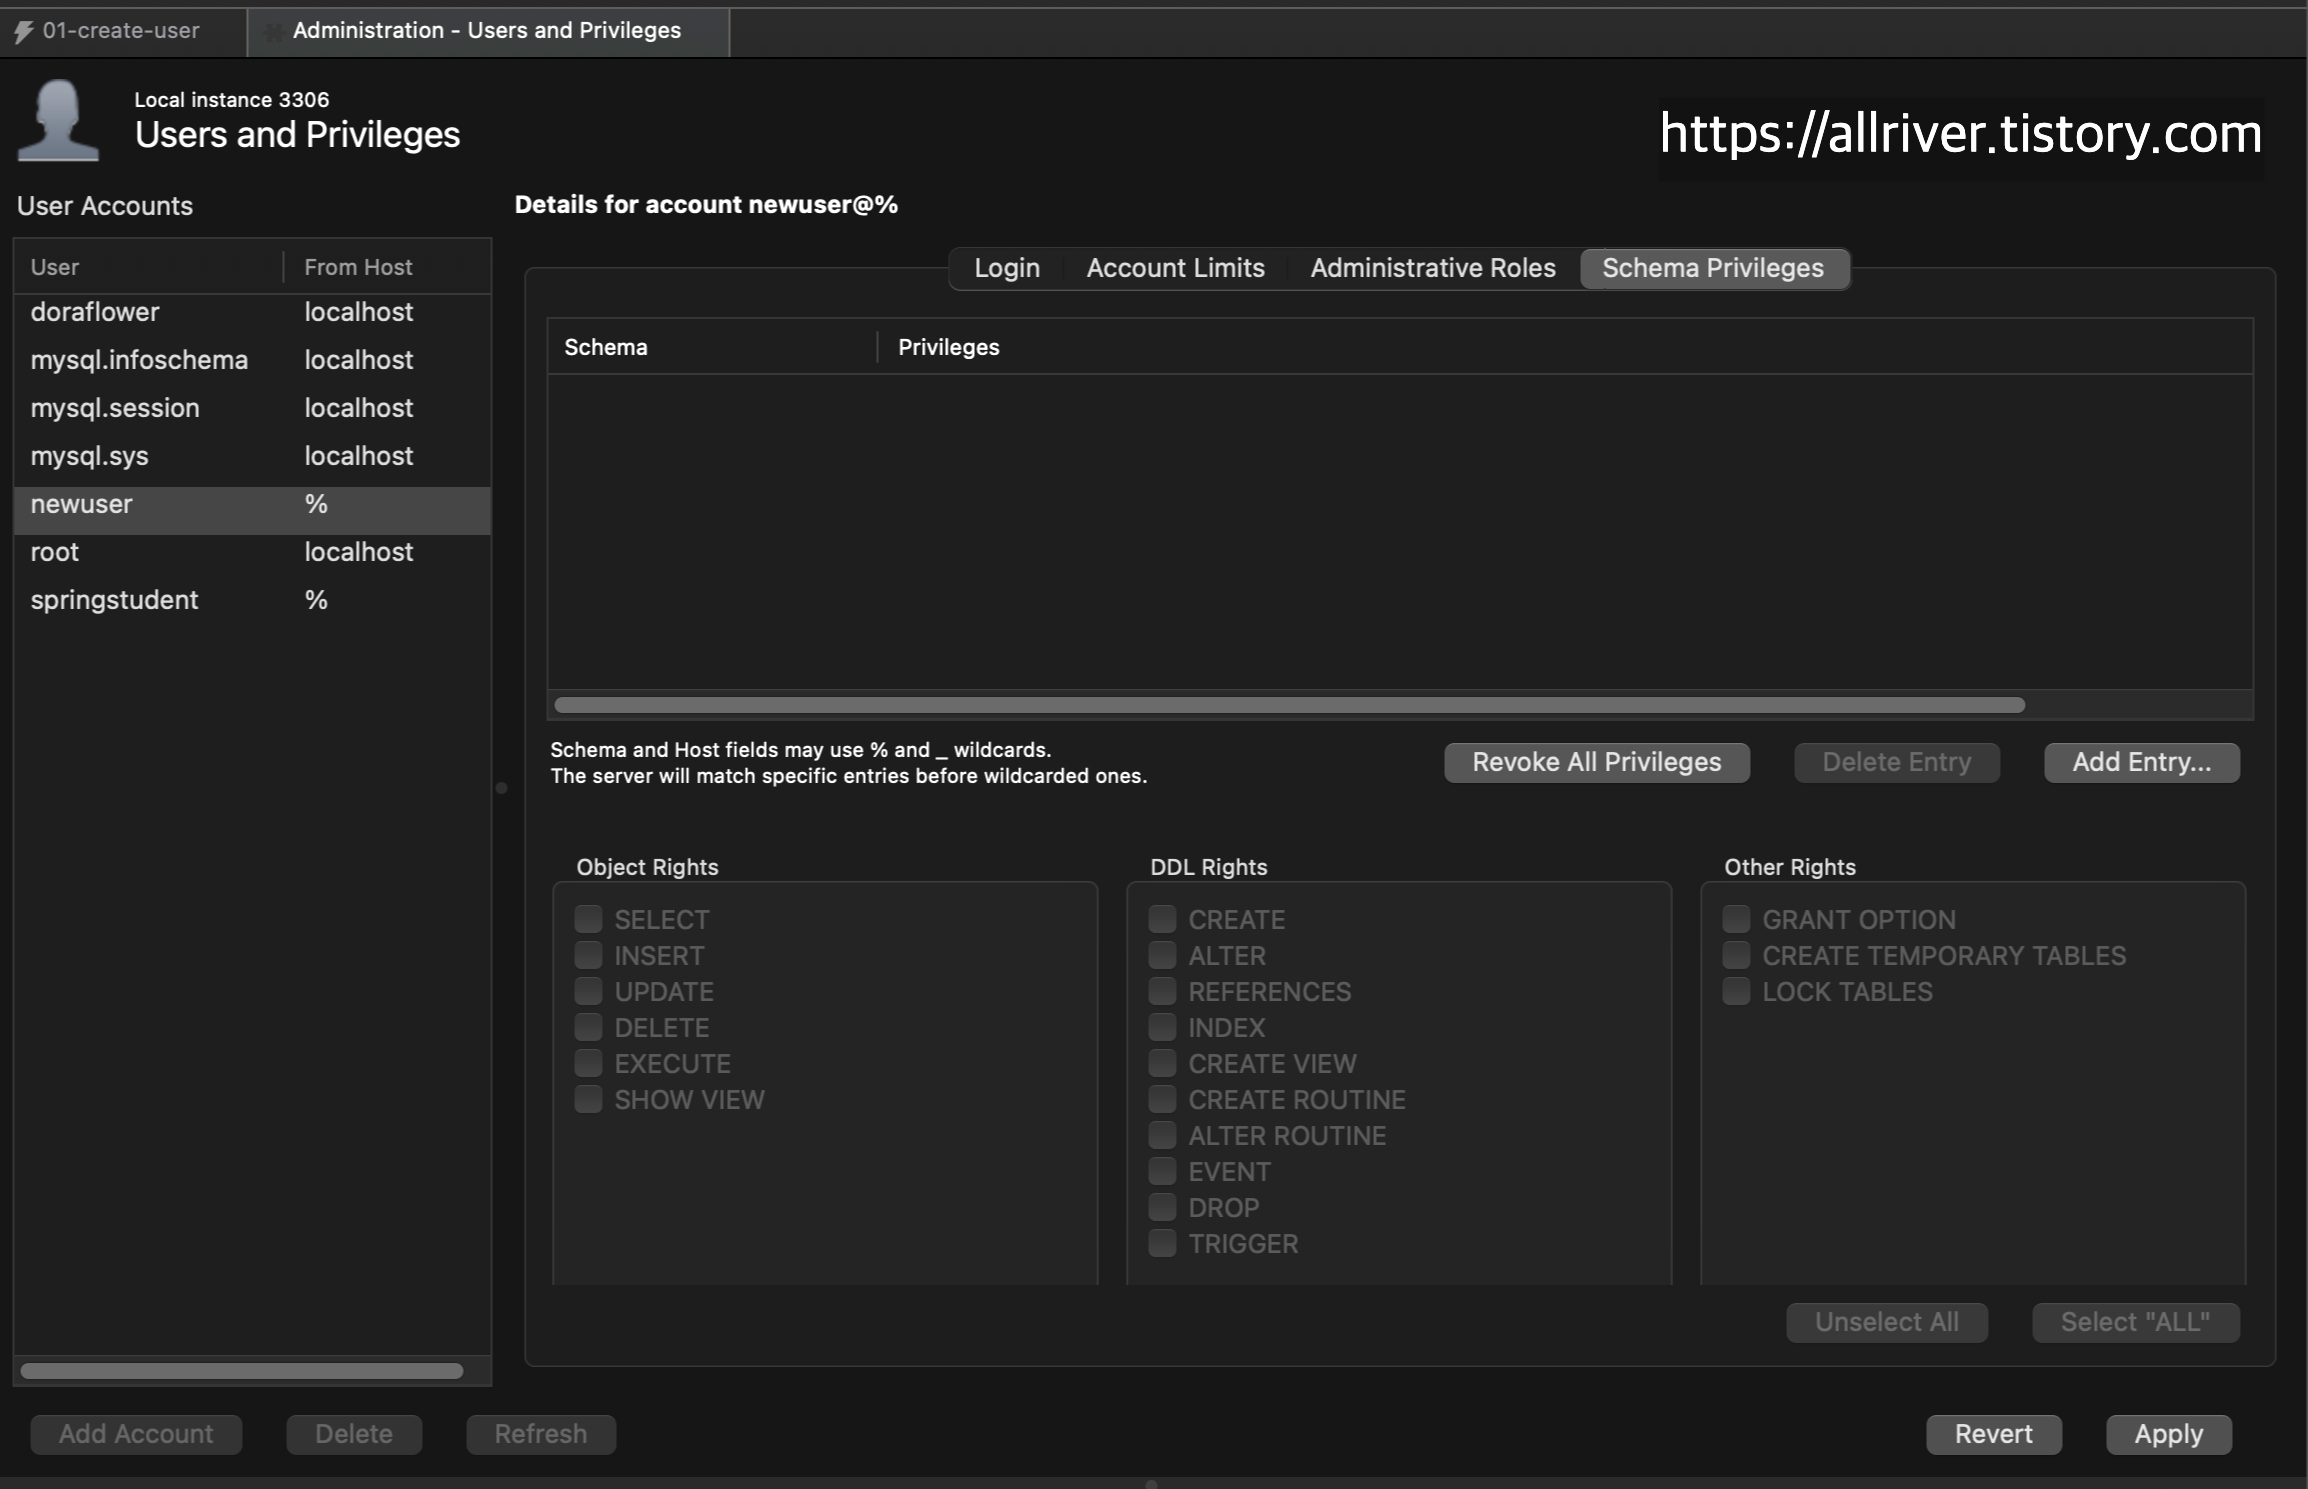Click the user avatar silhouette icon
Image resolution: width=2308 pixels, height=1489 pixels.
click(x=58, y=120)
